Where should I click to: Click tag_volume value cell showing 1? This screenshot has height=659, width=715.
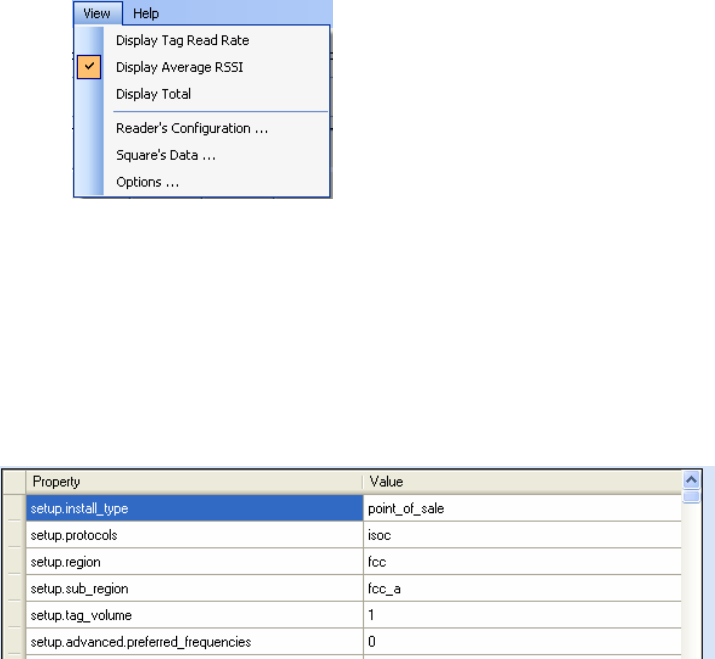point(522,615)
